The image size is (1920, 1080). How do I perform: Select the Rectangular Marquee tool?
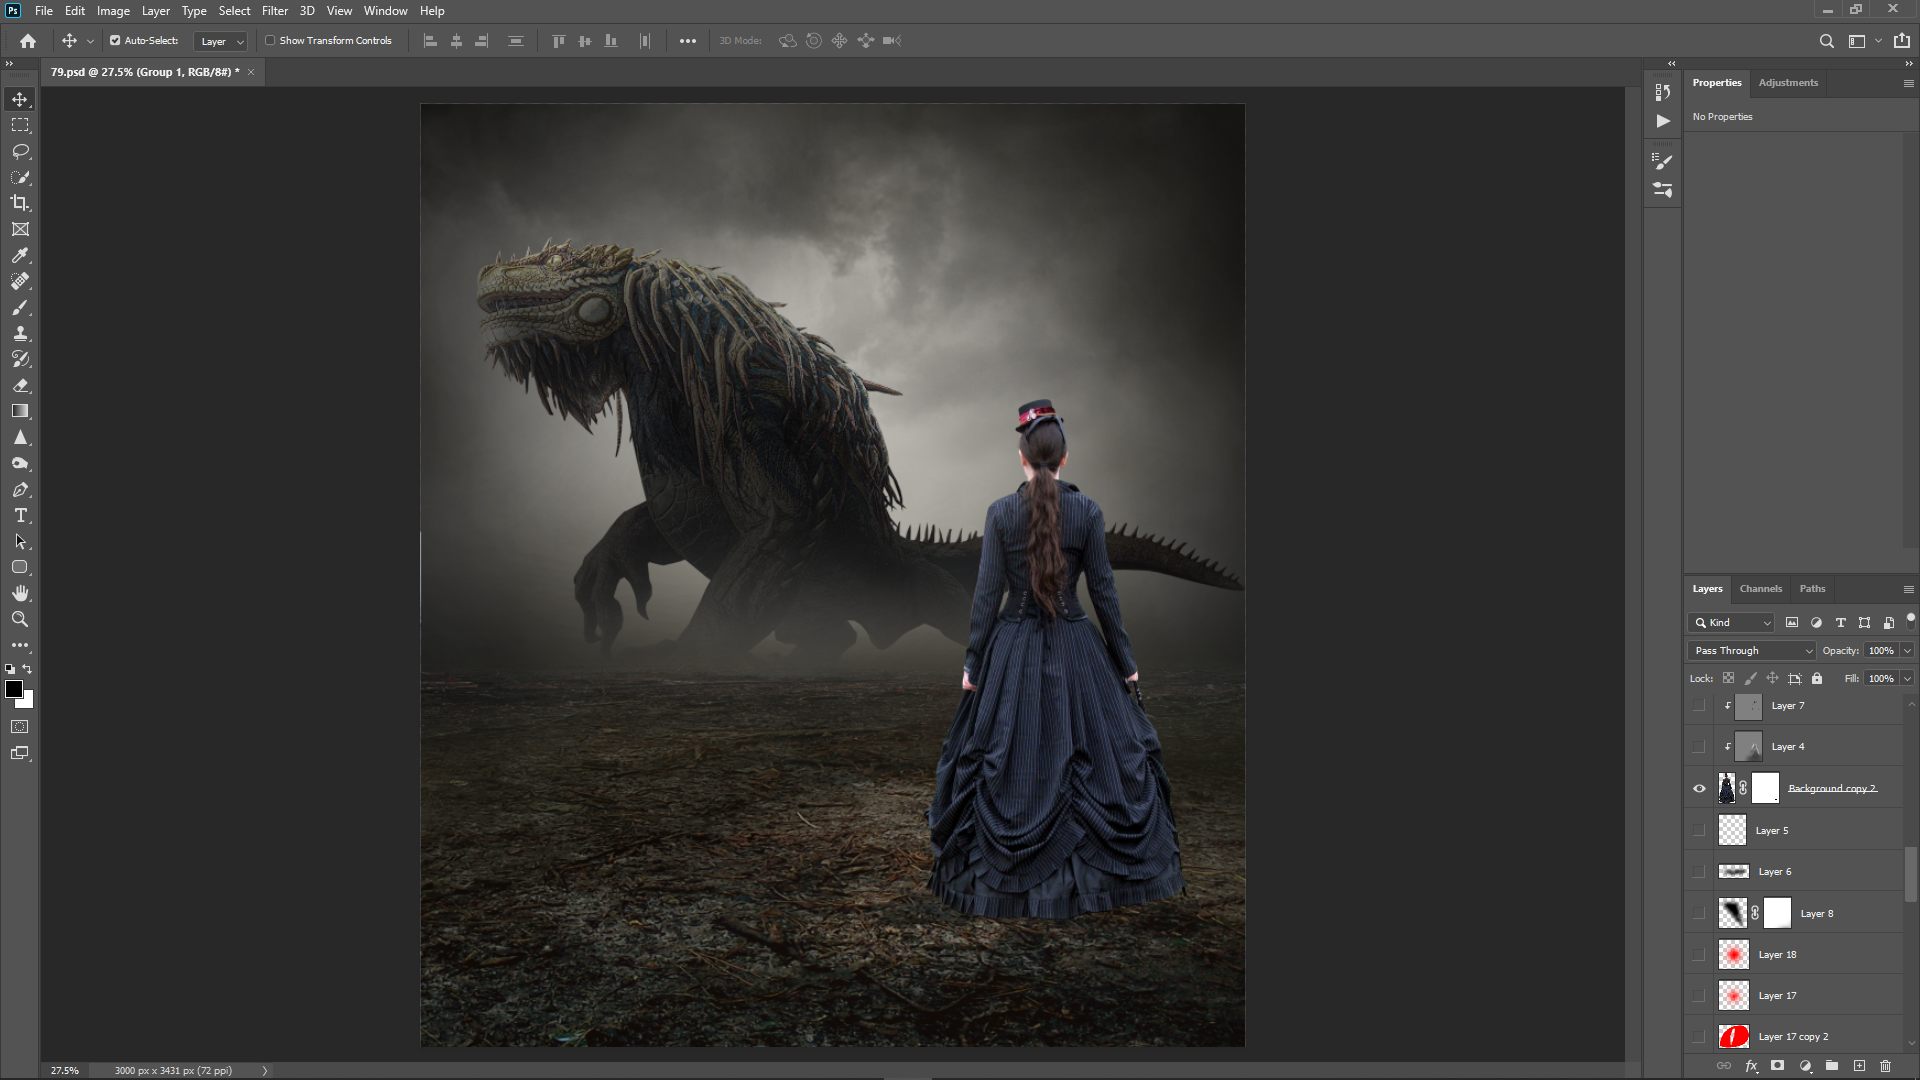pos(20,125)
